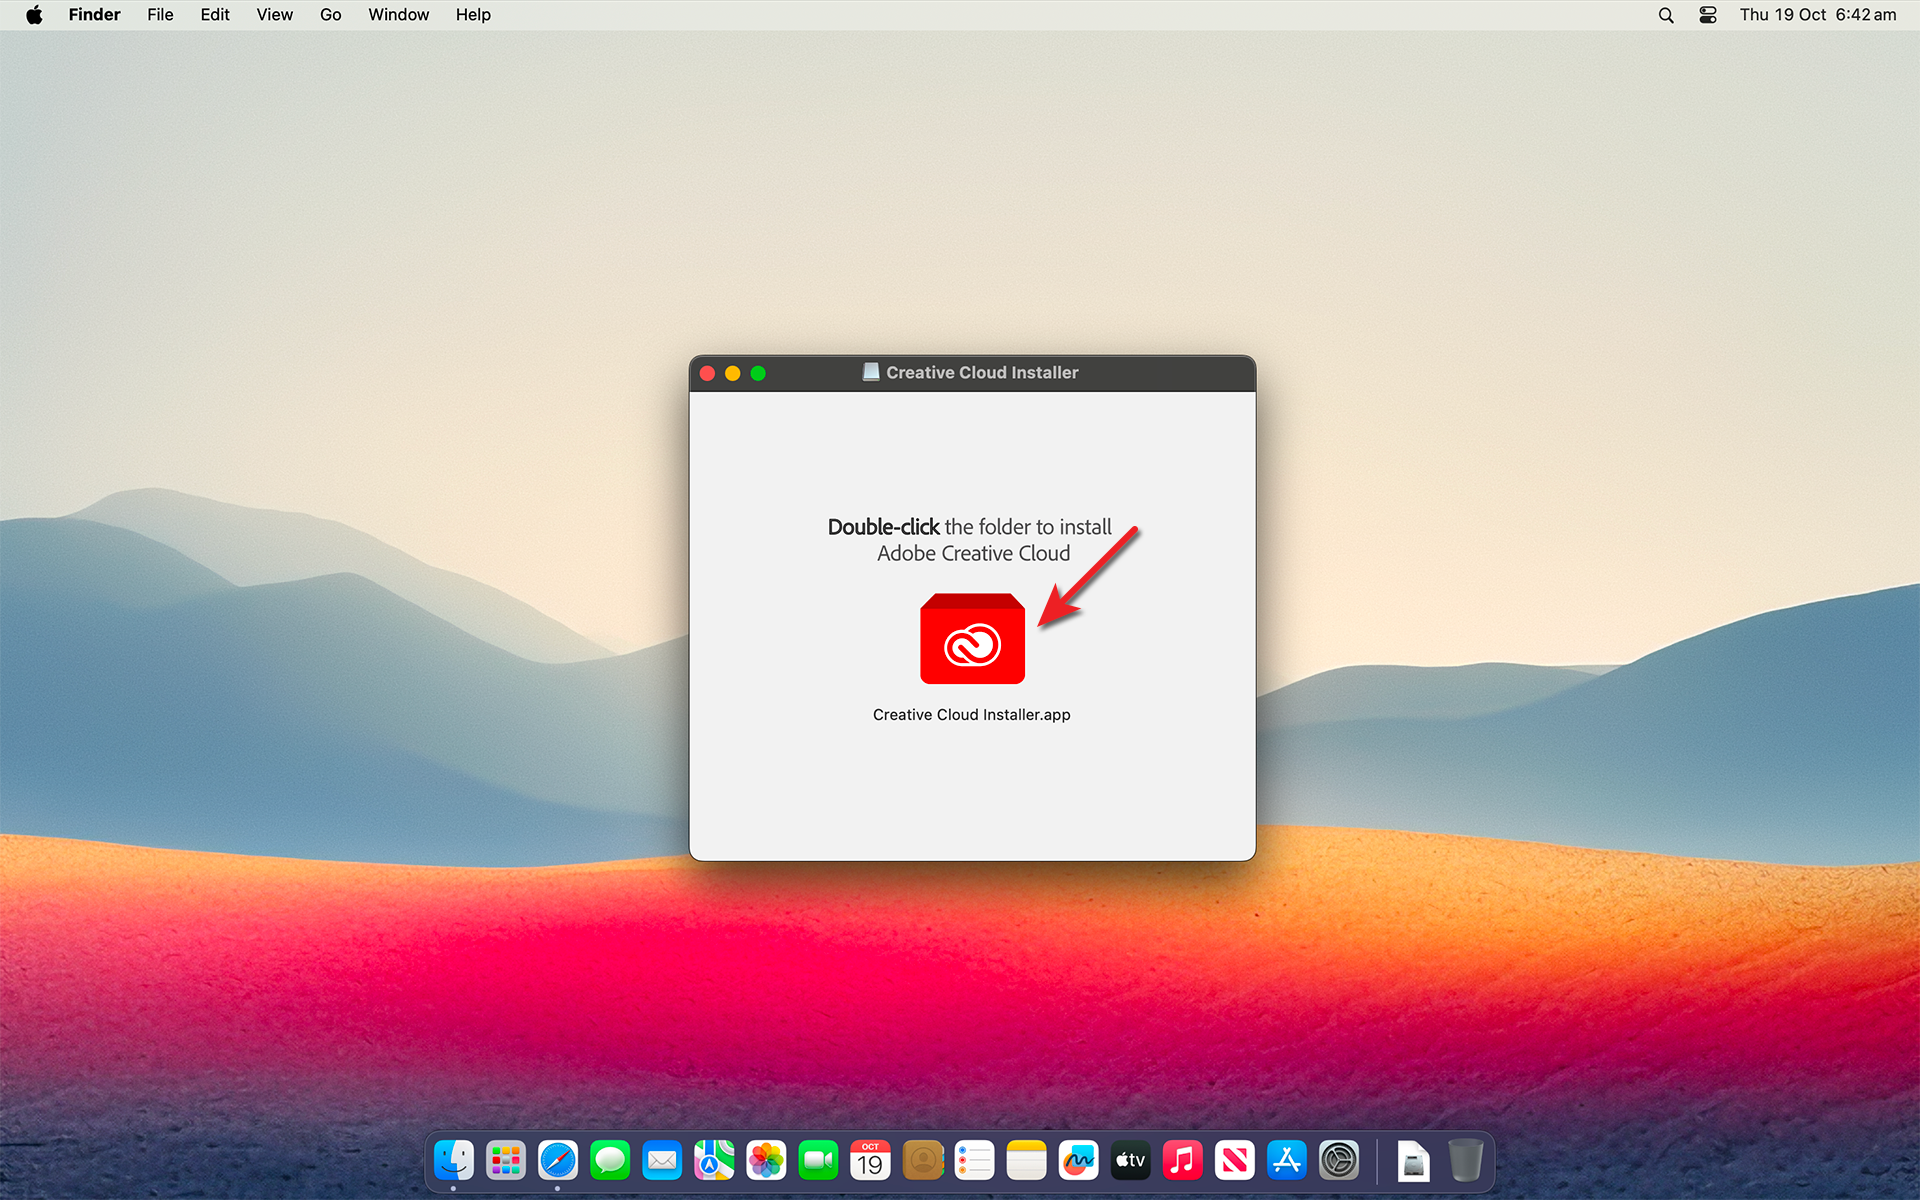The height and width of the screenshot is (1200, 1920).
Task: Open Notes from the Dock
Action: pyautogui.click(x=1026, y=1160)
